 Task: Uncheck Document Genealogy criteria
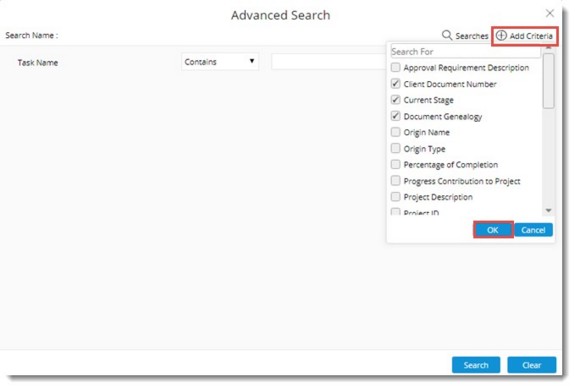click(x=395, y=116)
